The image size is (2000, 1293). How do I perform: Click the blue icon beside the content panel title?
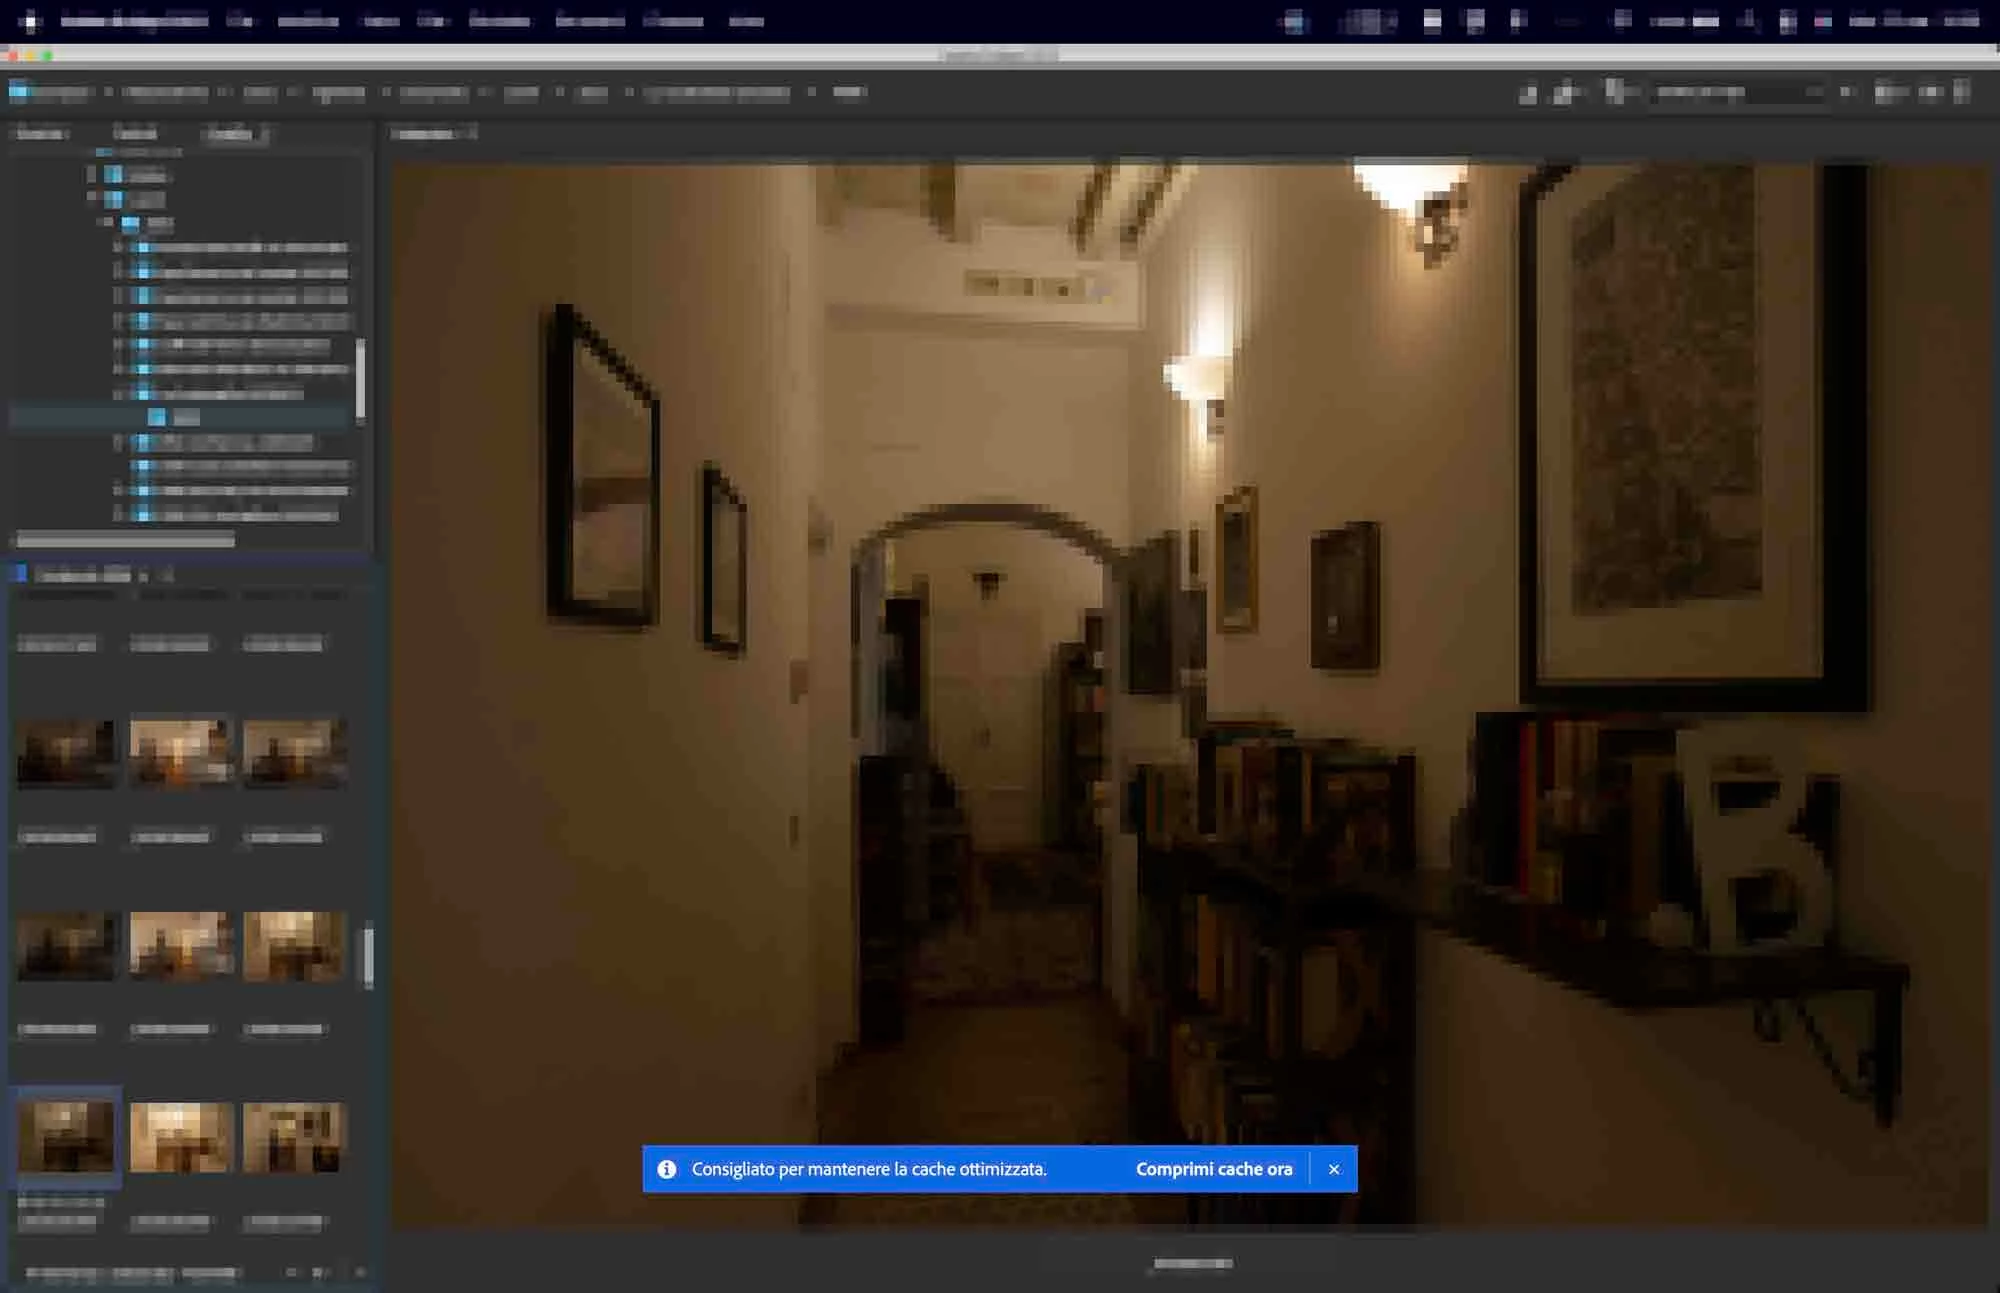point(19,574)
